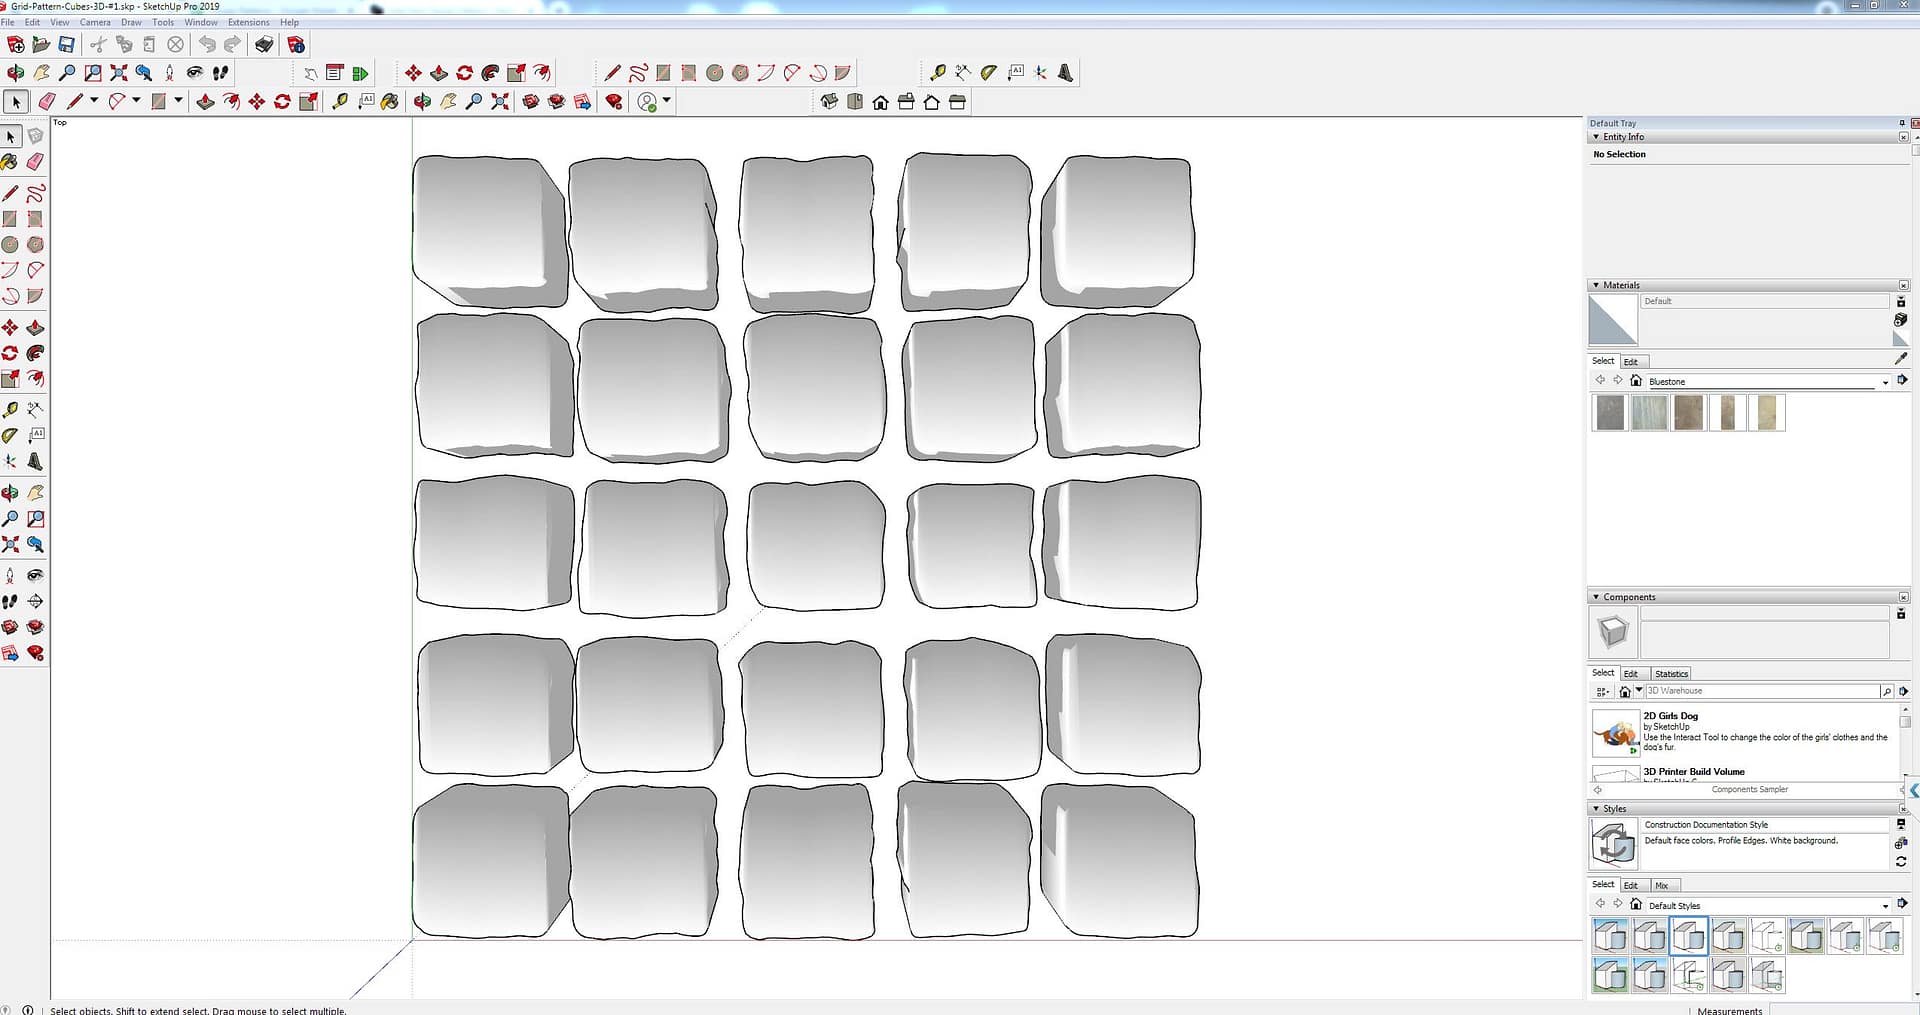Viewport: 1920px width, 1015px height.
Task: Select the Walk footprints tool
Action: [x=10, y=602]
